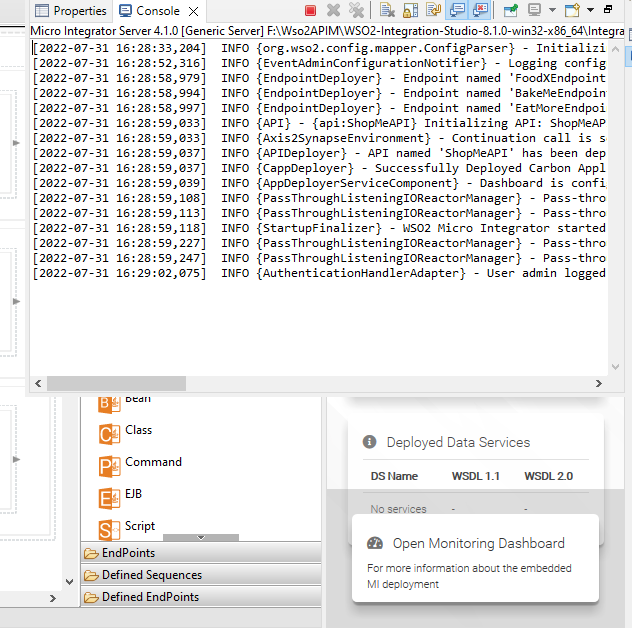This screenshot has height=628, width=632.
Task: Click the palette scroll-down arrow below Script
Action: (201, 537)
